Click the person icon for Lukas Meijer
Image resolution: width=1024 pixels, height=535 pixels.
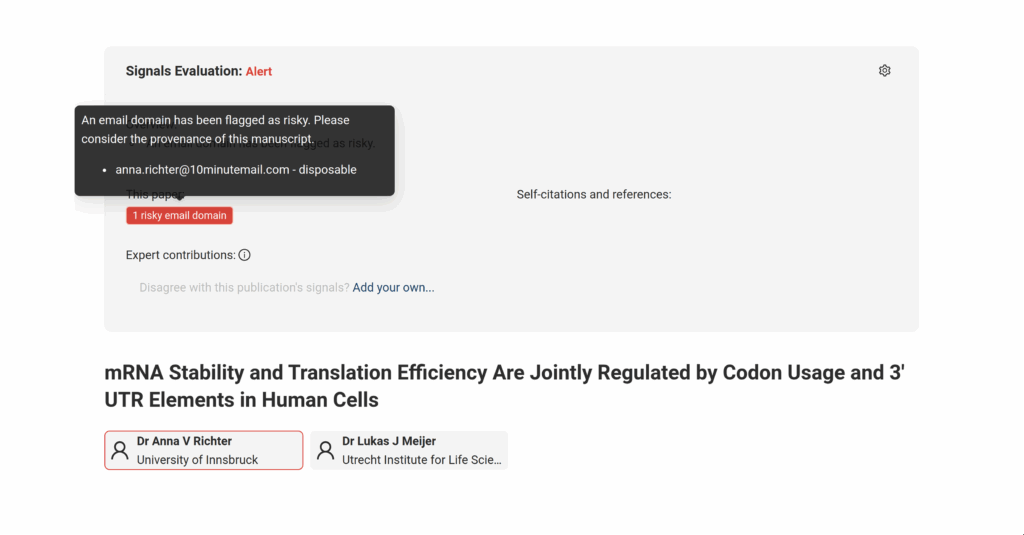[x=325, y=450]
